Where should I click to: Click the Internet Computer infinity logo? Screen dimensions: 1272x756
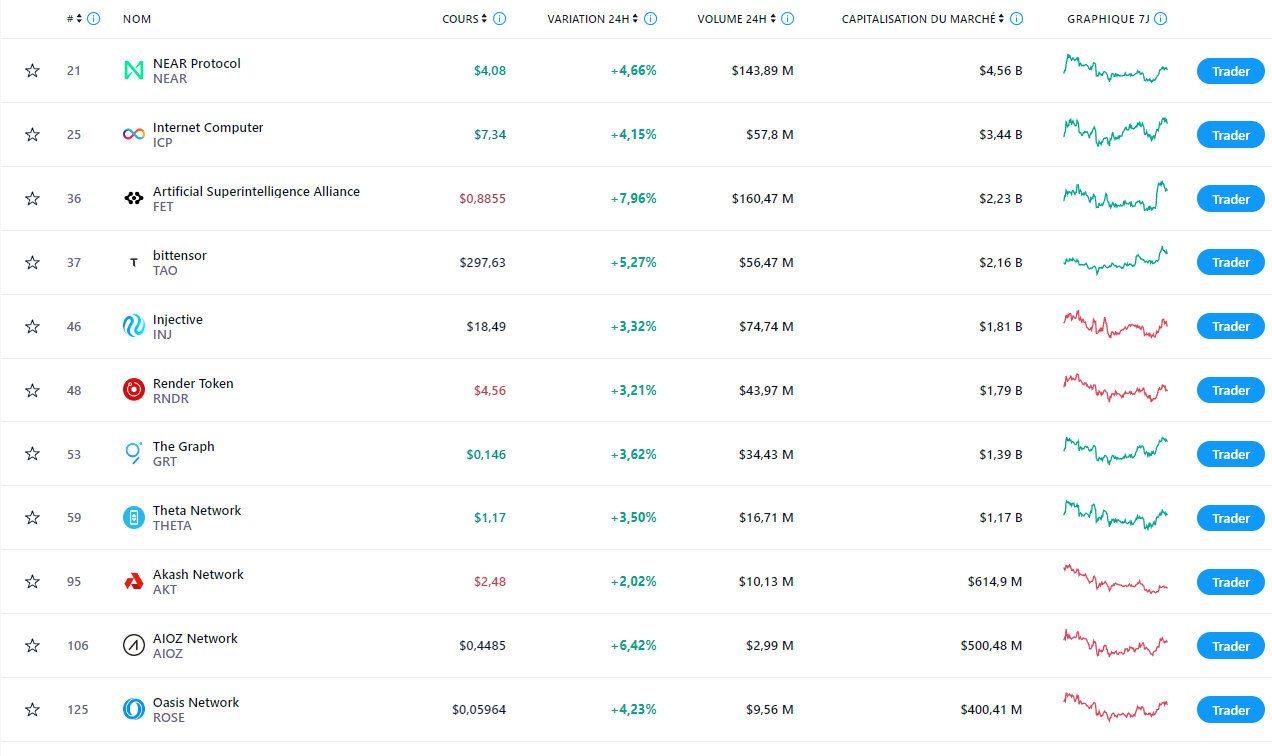(133, 135)
